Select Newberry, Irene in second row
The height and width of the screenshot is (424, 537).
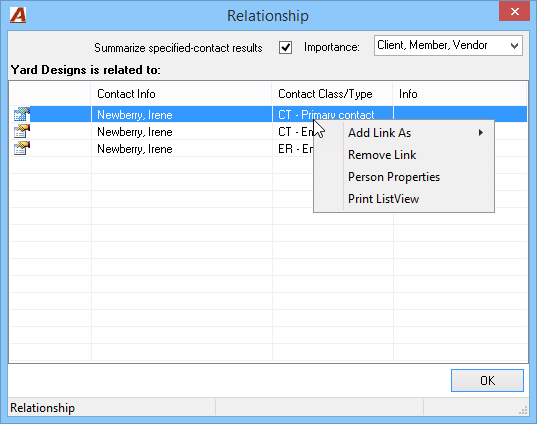coord(135,132)
